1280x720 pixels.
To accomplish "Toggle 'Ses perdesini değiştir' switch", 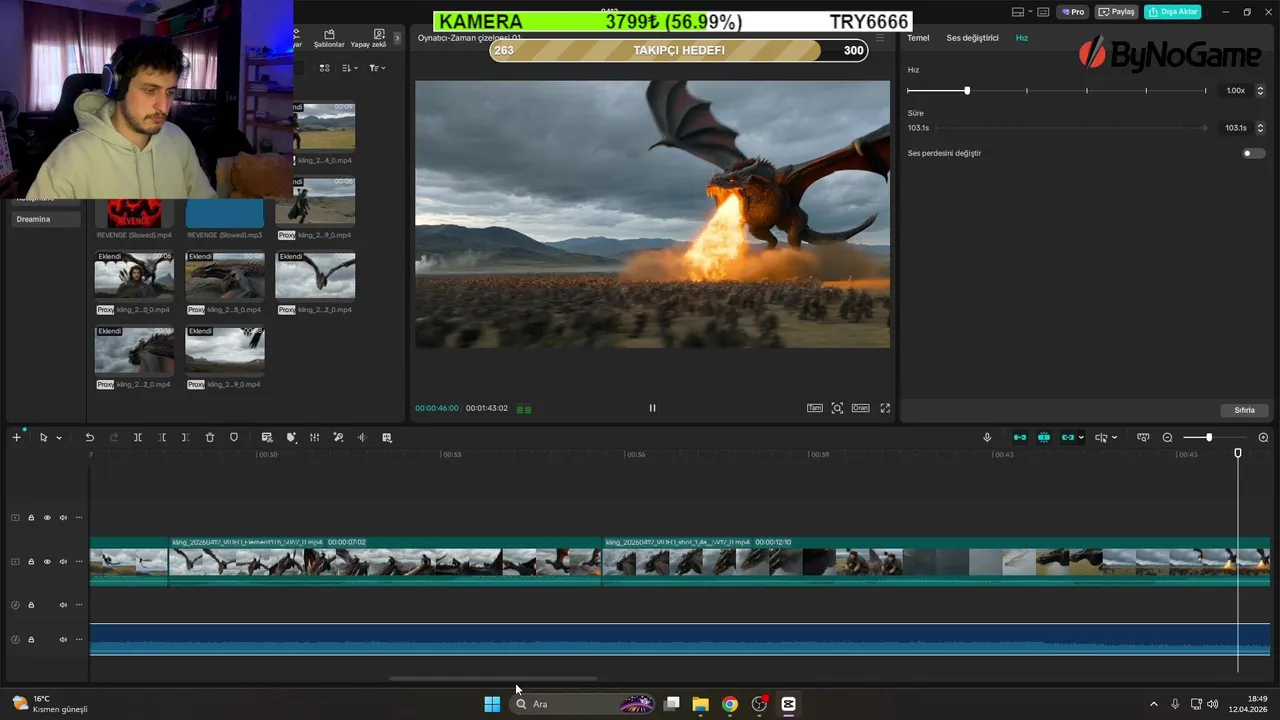I will [1253, 153].
